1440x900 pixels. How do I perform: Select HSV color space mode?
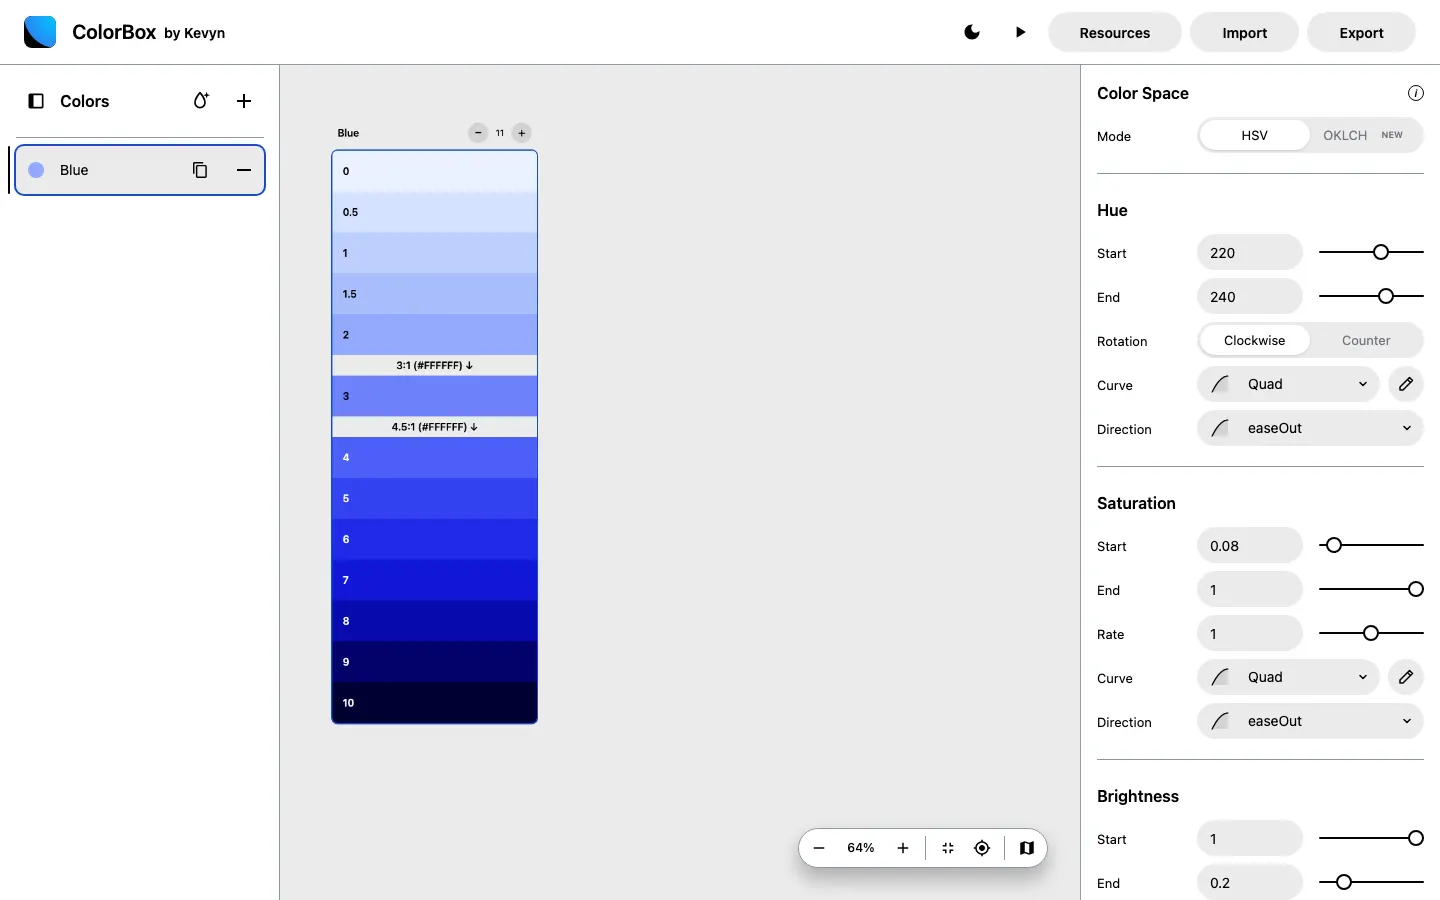[x=1254, y=135]
